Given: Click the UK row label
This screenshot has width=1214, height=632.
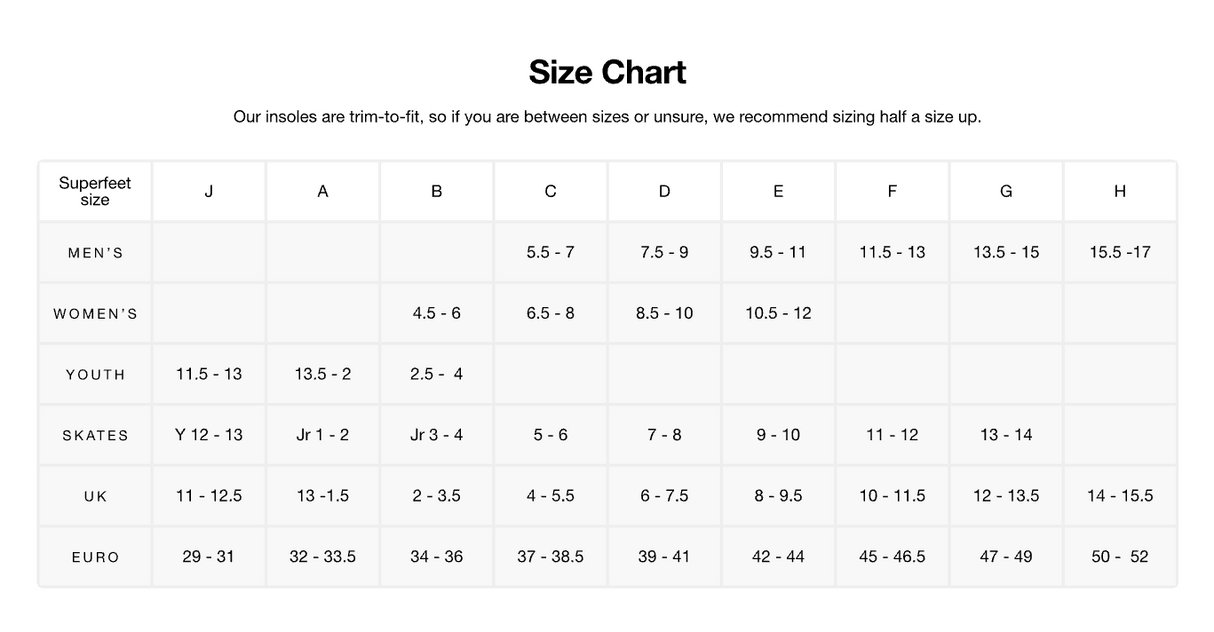Looking at the screenshot, I should tap(95, 497).
